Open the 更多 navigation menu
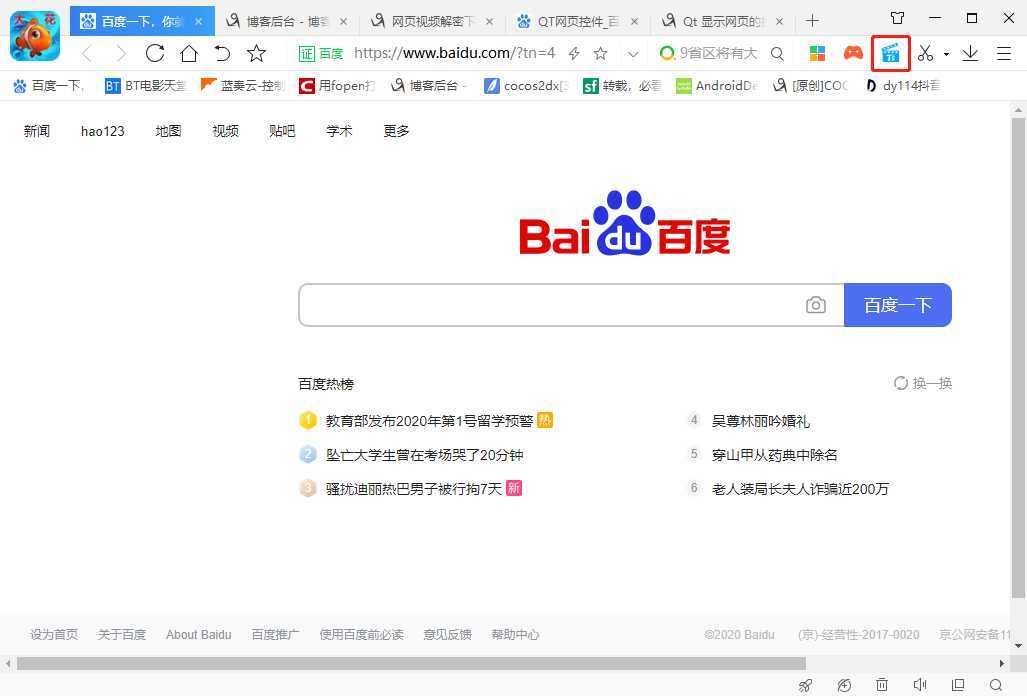 click(x=396, y=131)
